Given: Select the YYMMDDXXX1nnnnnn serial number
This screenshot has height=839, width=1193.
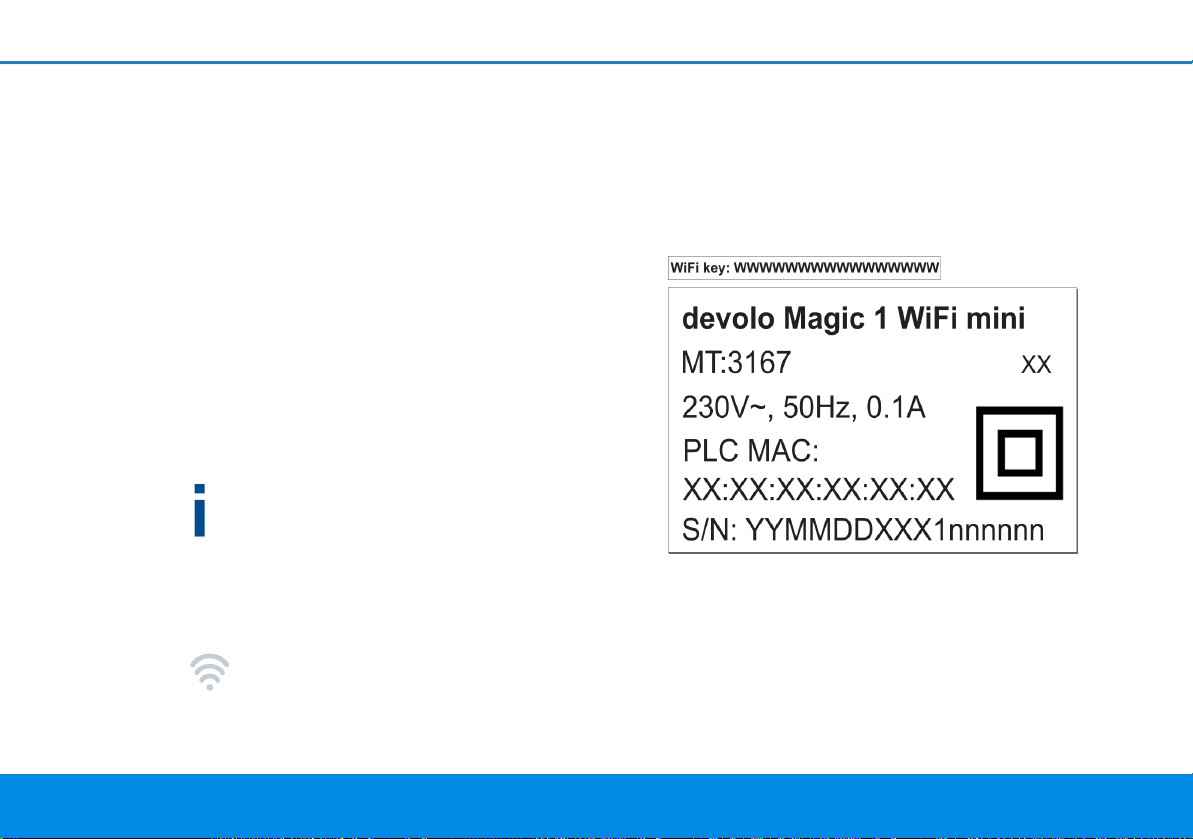Looking at the screenshot, I should 895,529.
